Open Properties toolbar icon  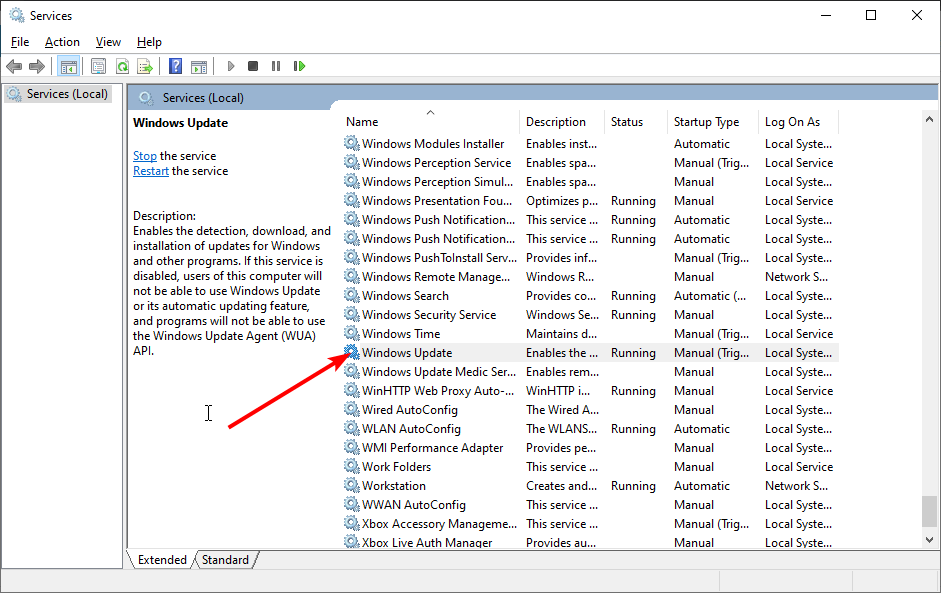(x=98, y=66)
